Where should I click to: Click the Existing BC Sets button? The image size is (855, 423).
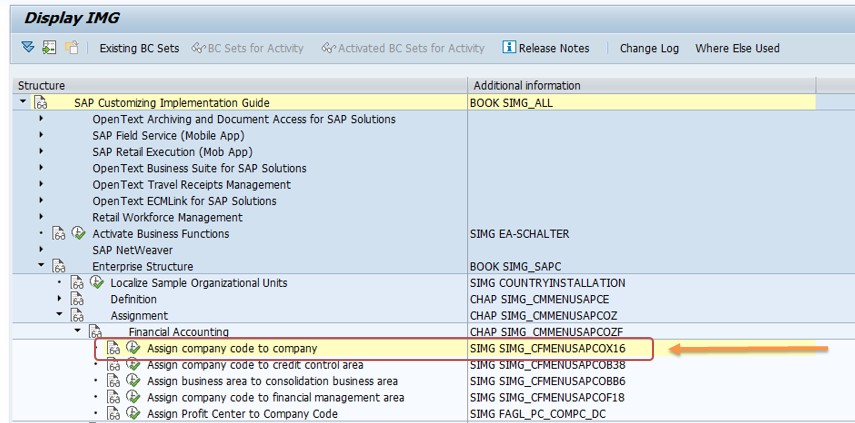point(139,48)
